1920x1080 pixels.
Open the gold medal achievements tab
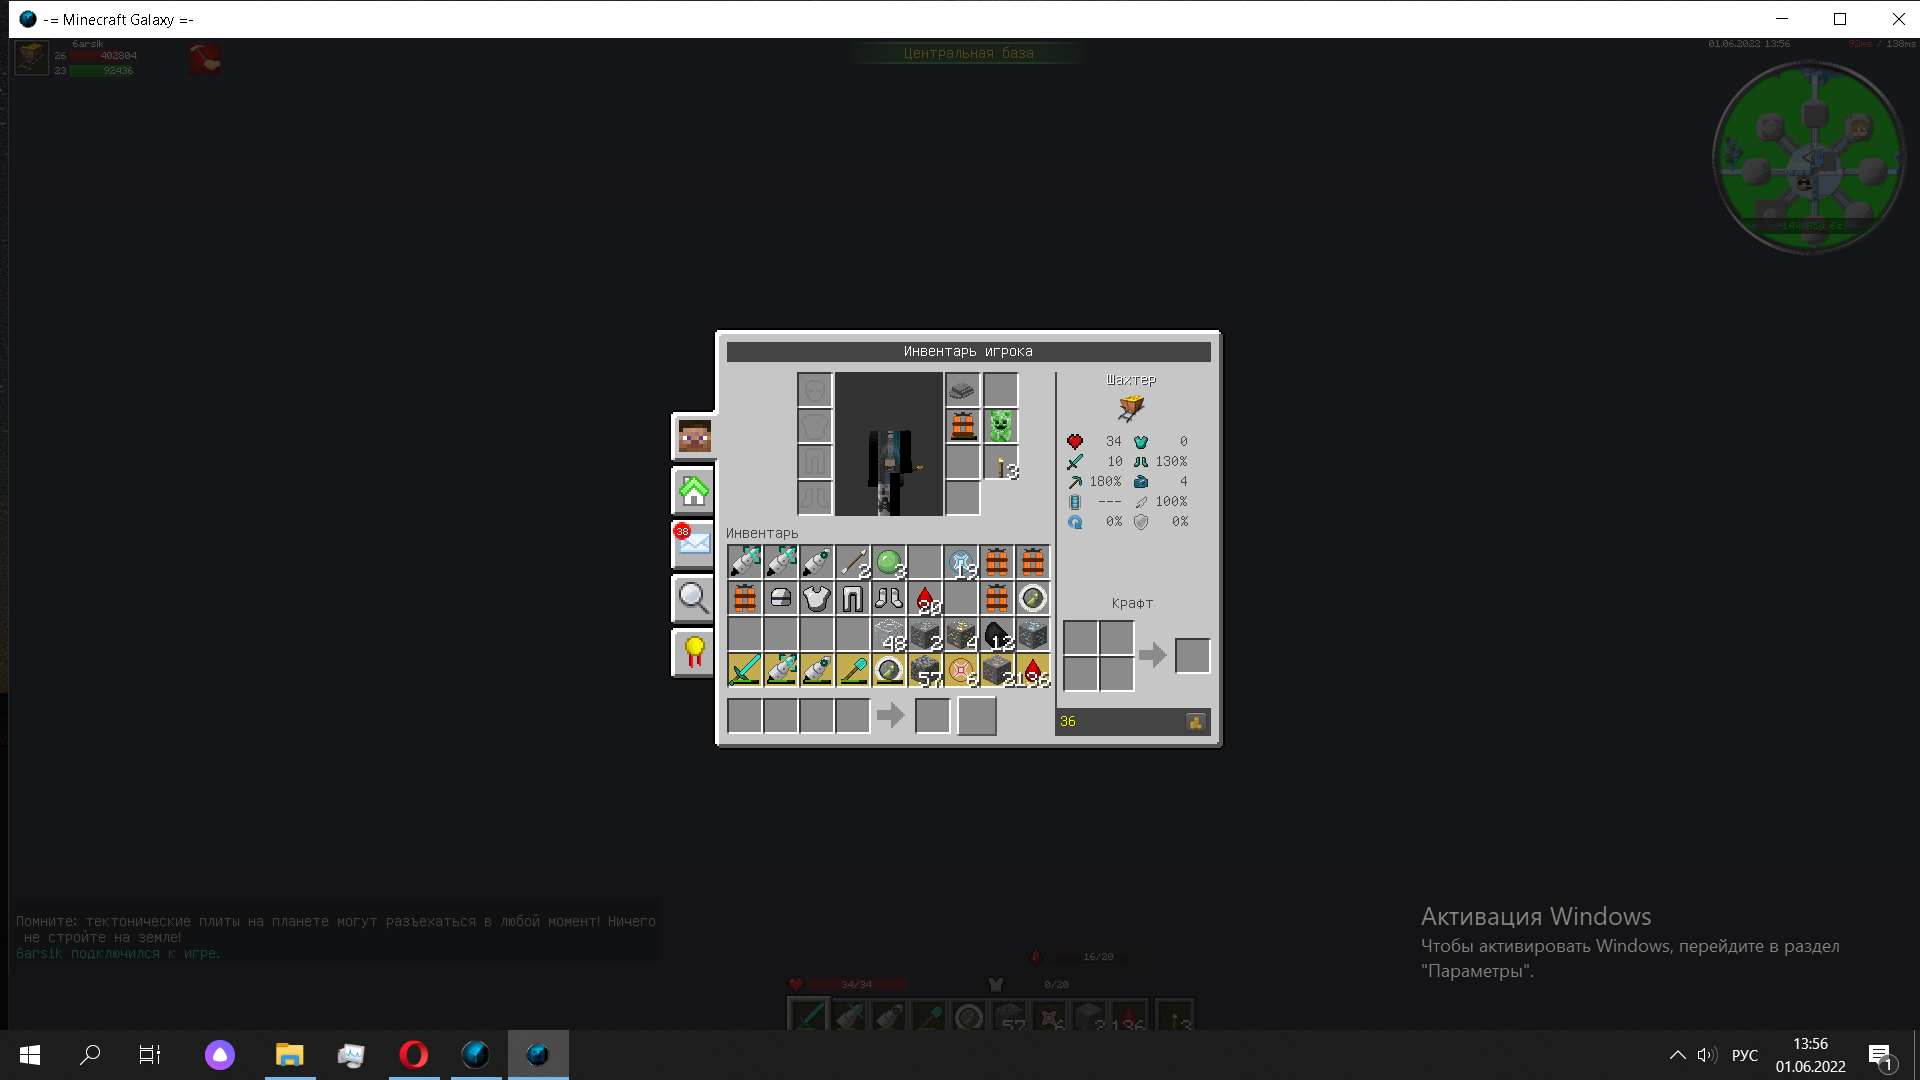pyautogui.click(x=694, y=653)
